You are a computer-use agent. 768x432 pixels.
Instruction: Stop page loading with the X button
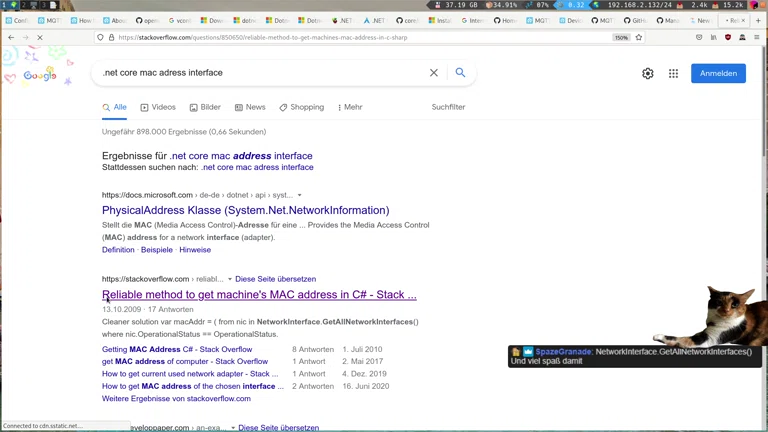40,37
